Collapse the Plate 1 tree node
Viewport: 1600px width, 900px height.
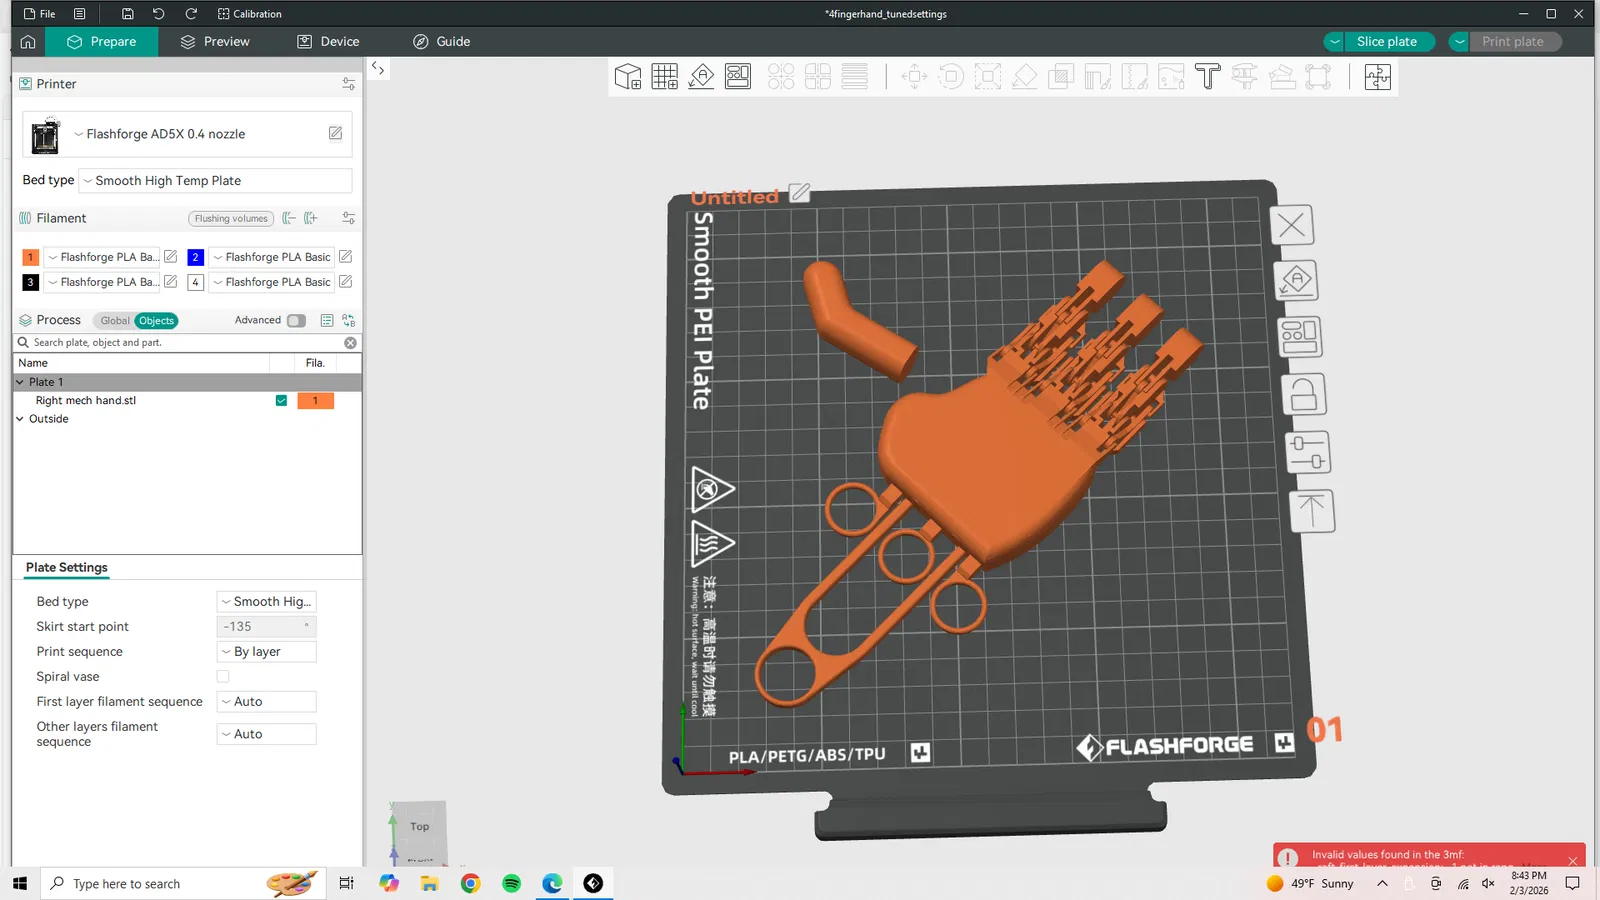(x=20, y=382)
